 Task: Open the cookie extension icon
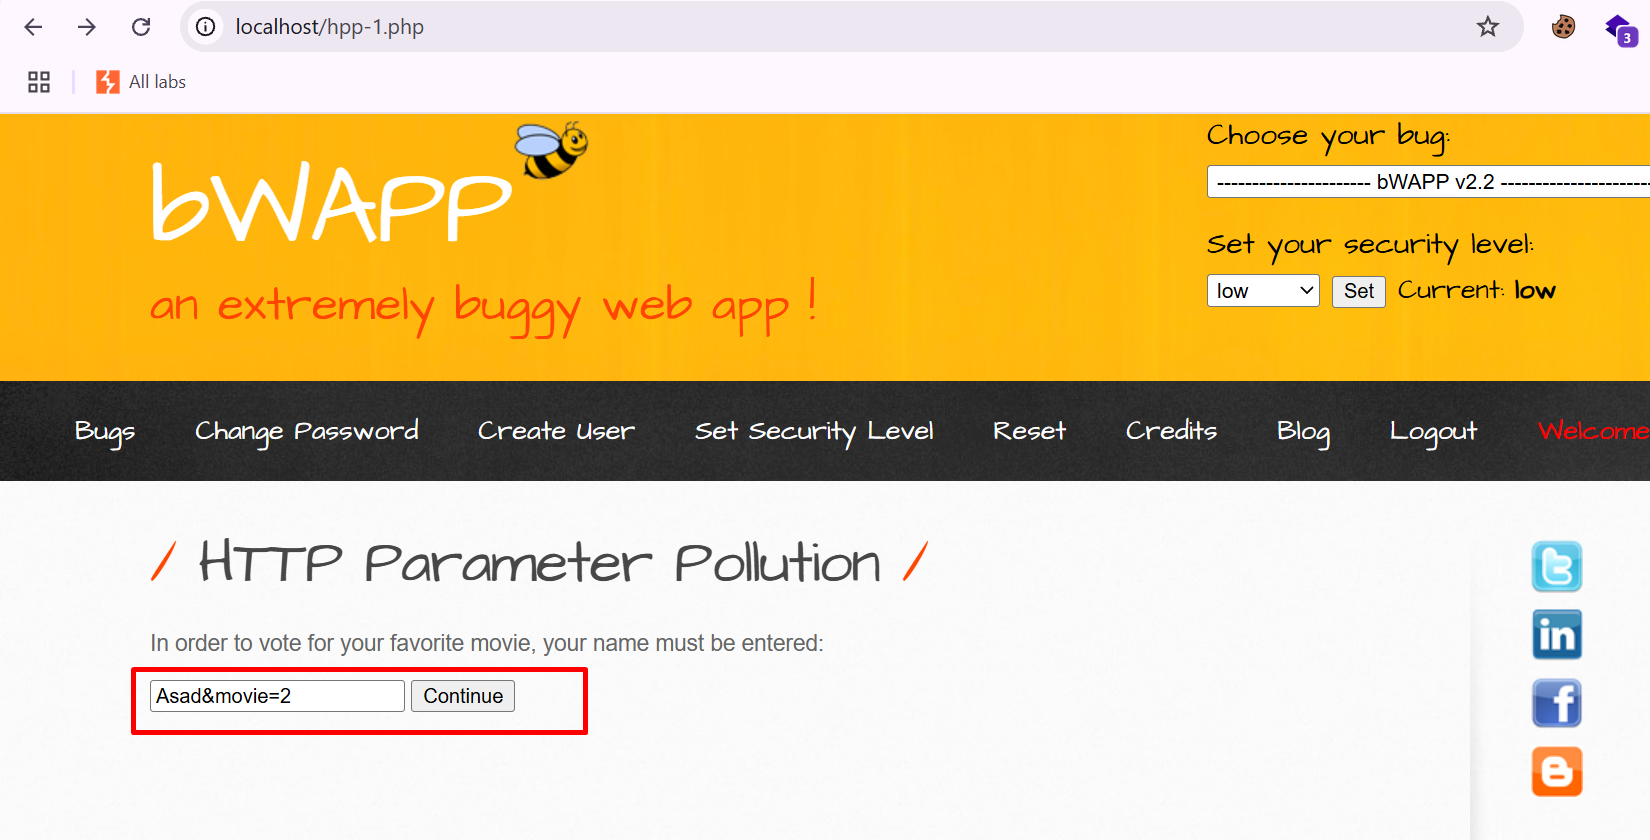coord(1563,27)
